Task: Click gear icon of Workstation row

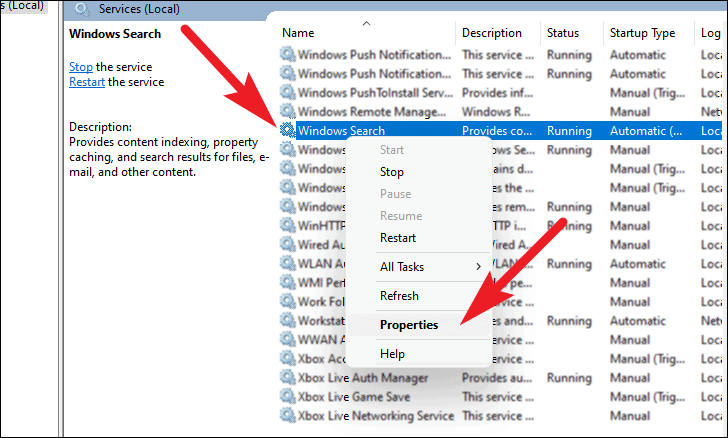Action: click(x=287, y=320)
